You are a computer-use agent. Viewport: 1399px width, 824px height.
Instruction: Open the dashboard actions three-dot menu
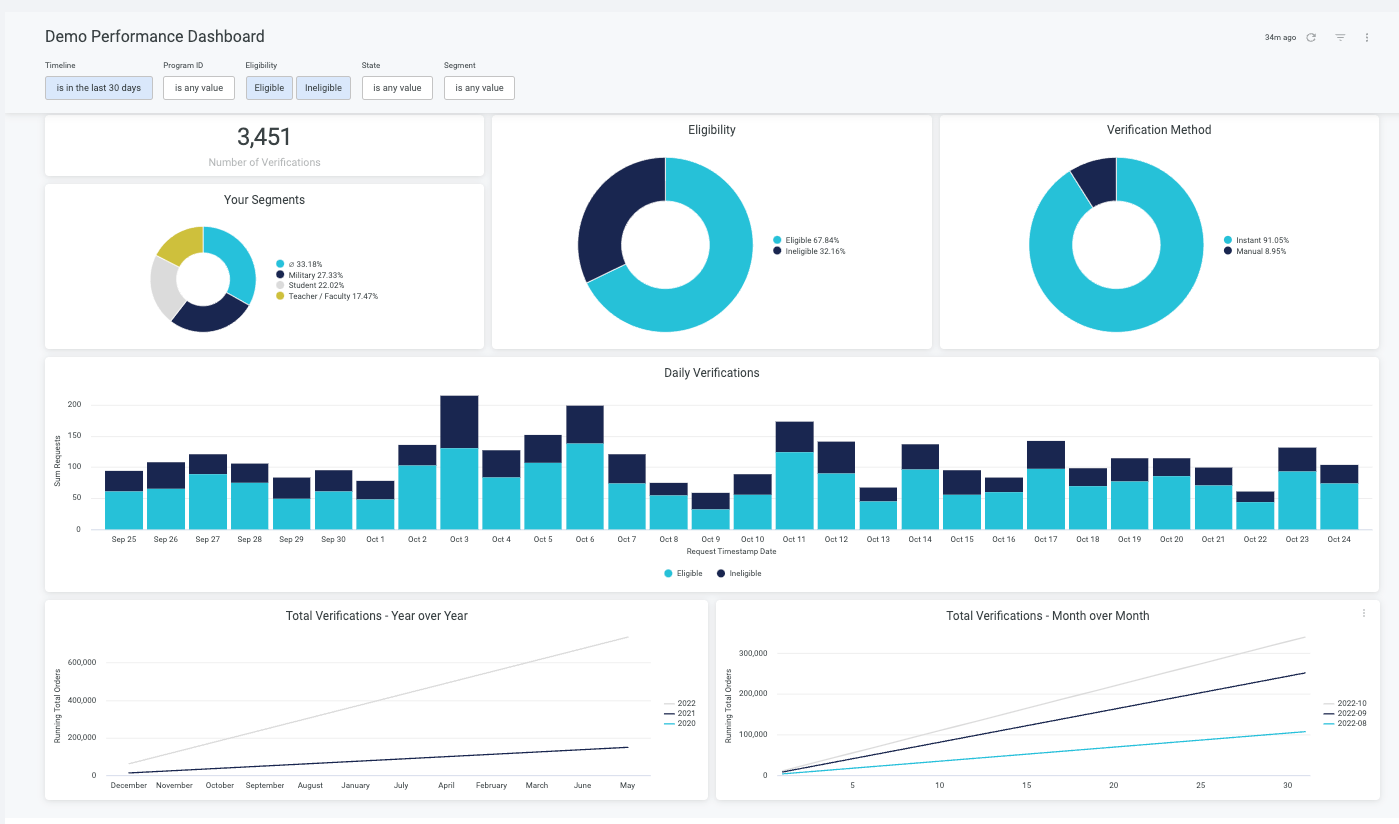tap(1367, 37)
